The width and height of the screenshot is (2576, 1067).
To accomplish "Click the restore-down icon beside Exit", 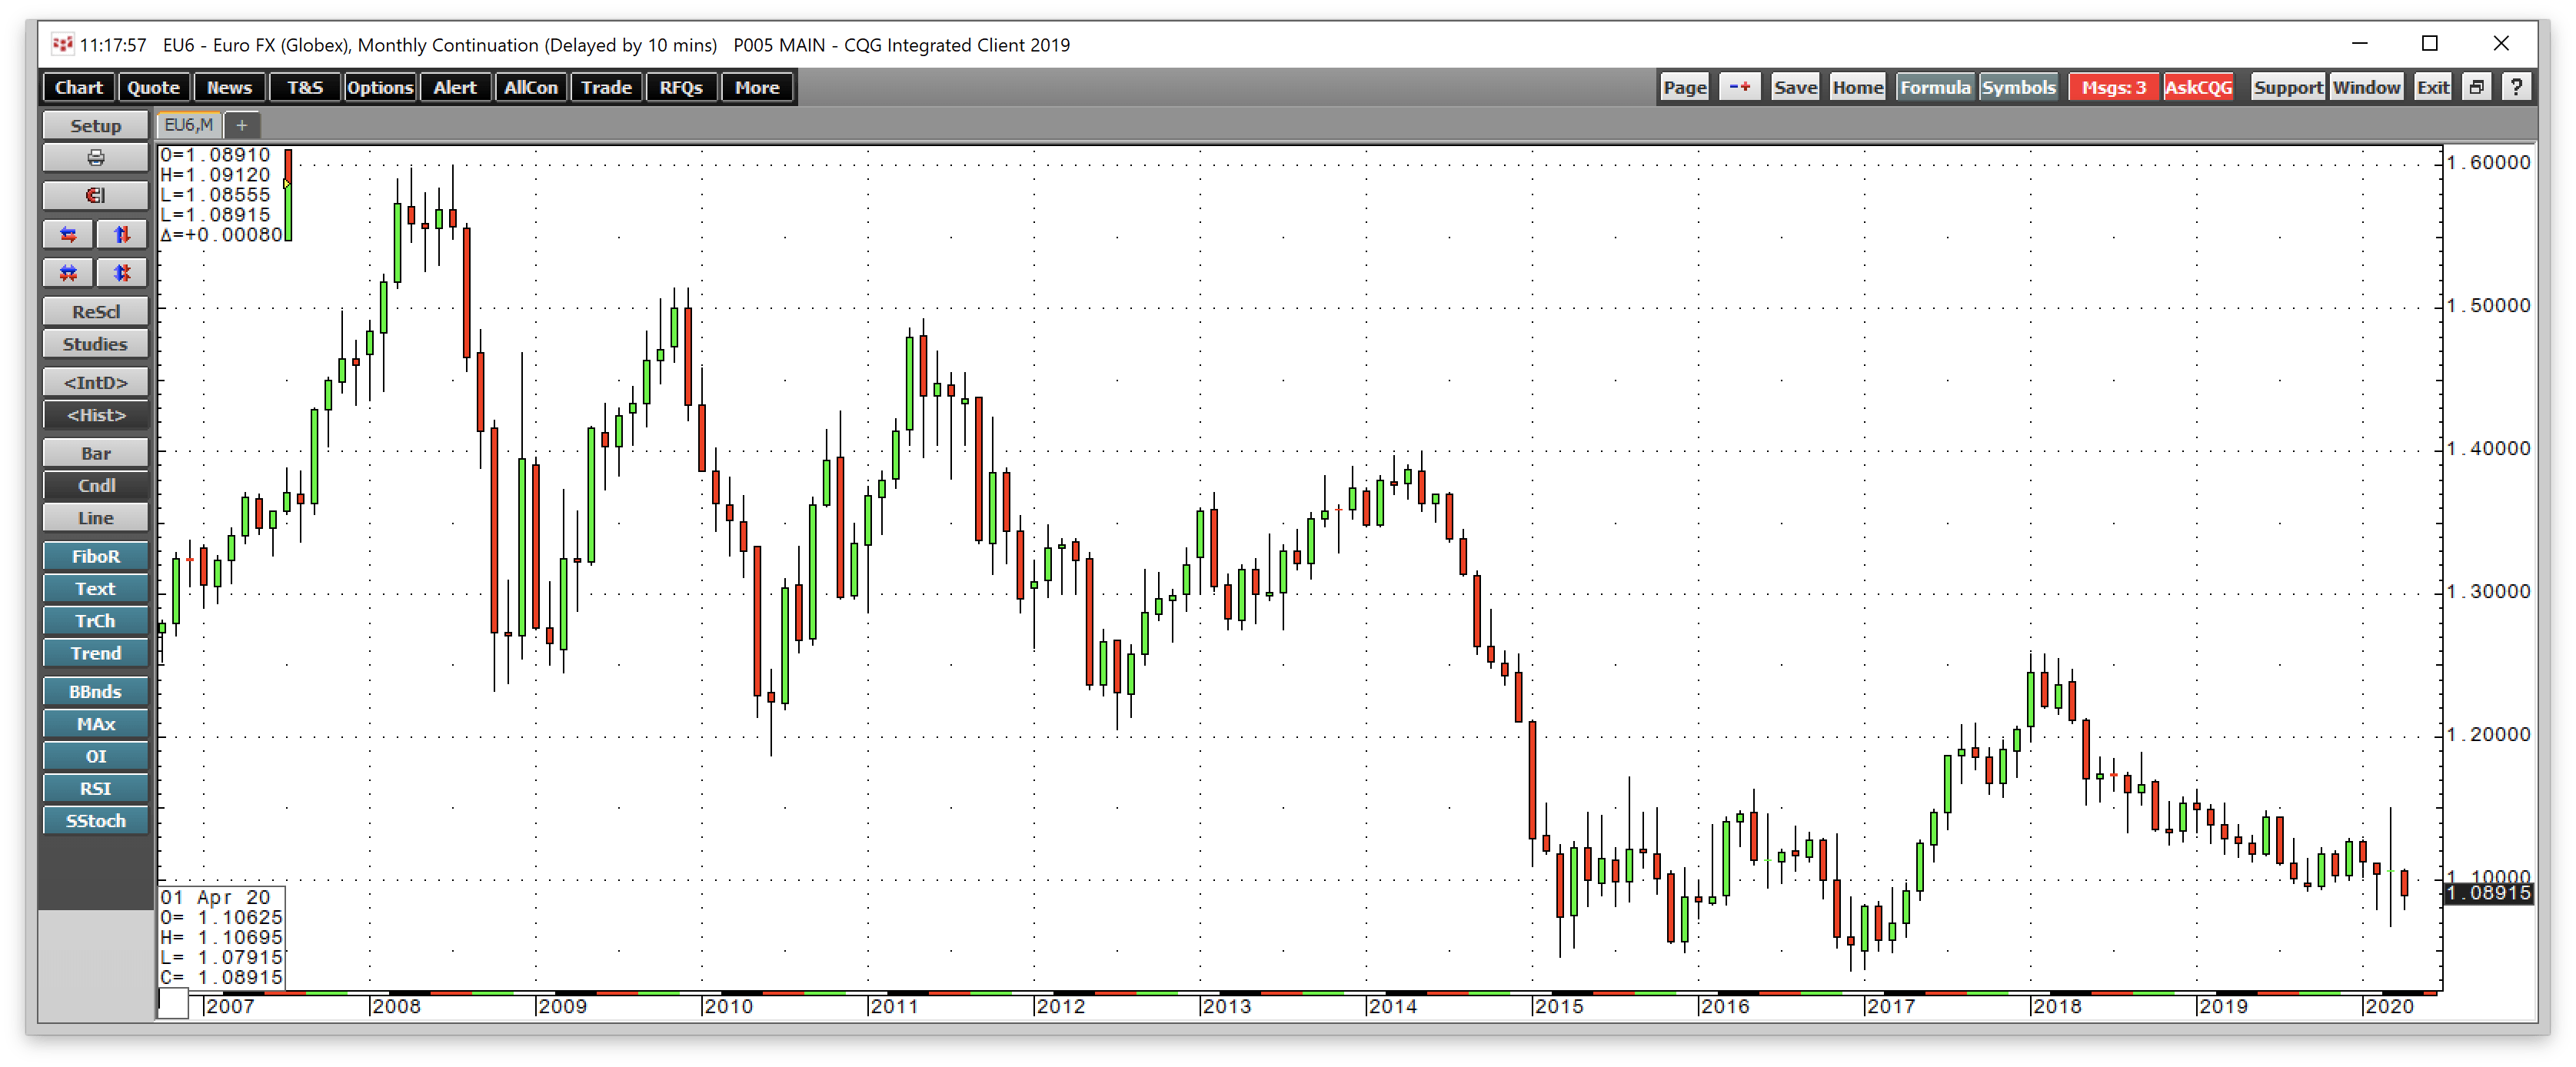I will [x=2476, y=87].
